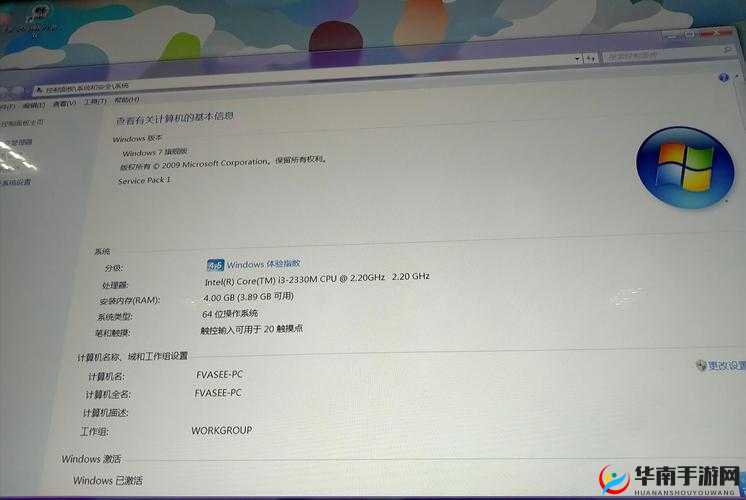Click the '分级:' label
The height and width of the screenshot is (500, 746).
coord(114,268)
